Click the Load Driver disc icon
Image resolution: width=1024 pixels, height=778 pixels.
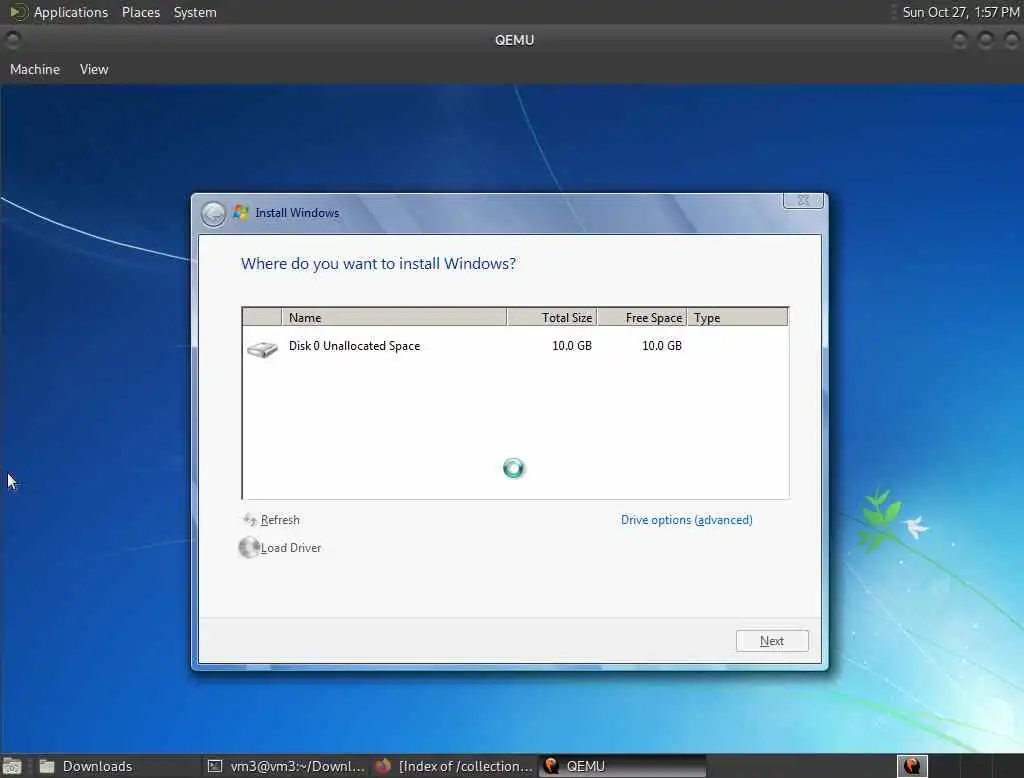[248, 547]
